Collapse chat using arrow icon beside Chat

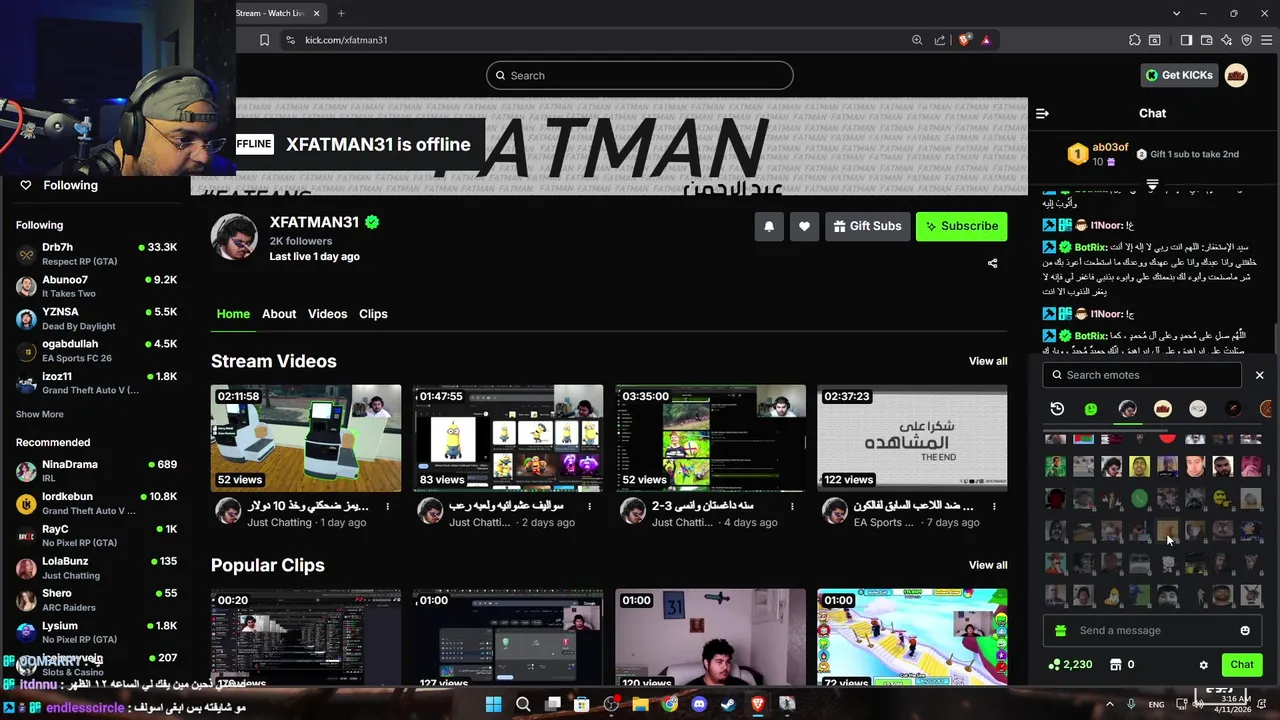click(x=1042, y=113)
